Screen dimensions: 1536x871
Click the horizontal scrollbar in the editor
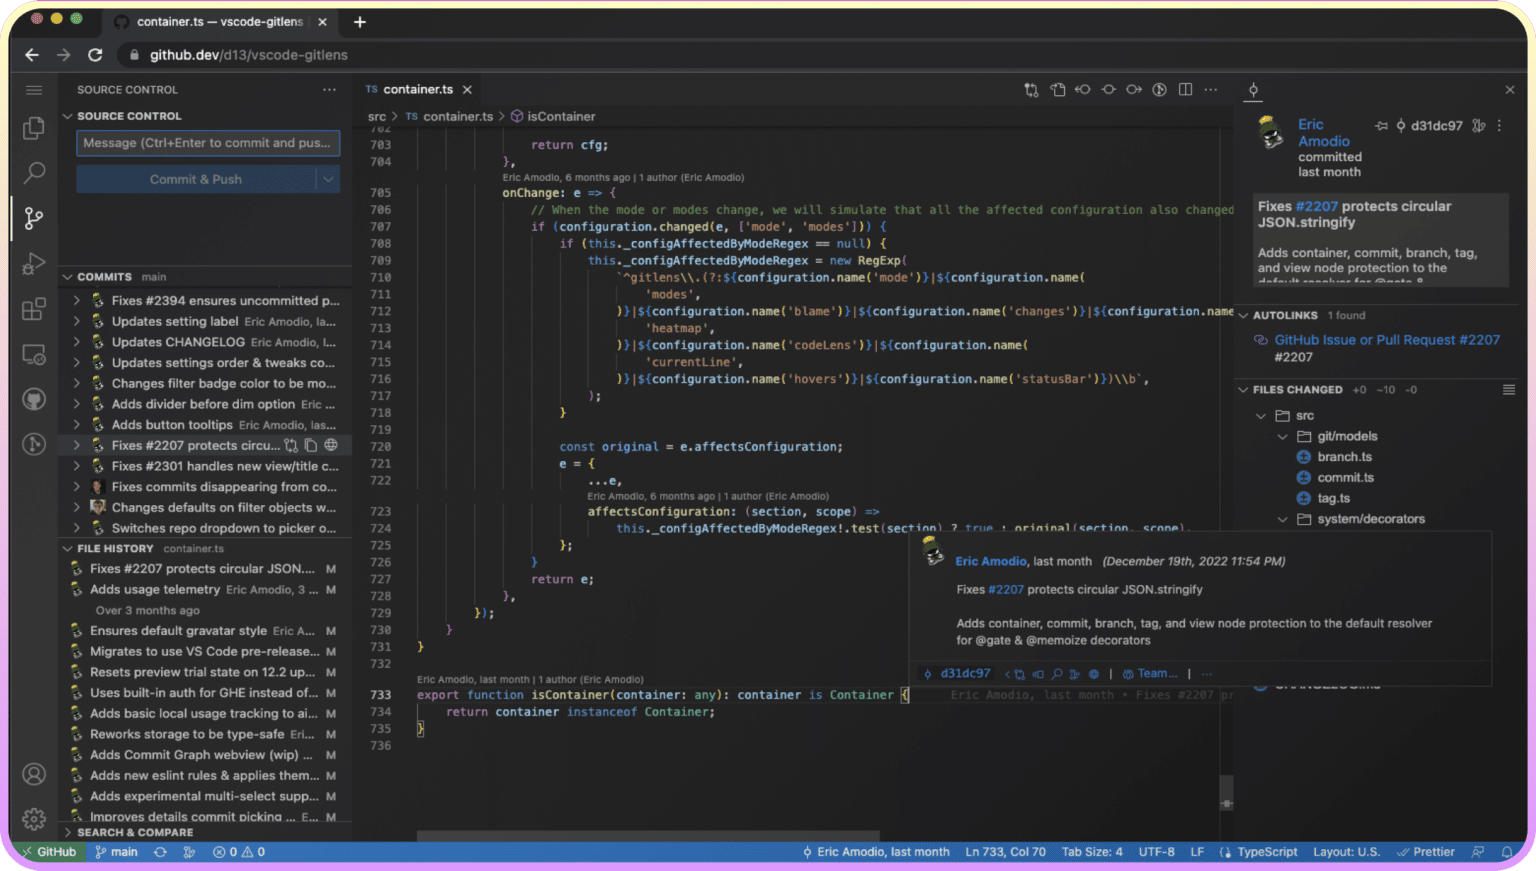coord(648,836)
